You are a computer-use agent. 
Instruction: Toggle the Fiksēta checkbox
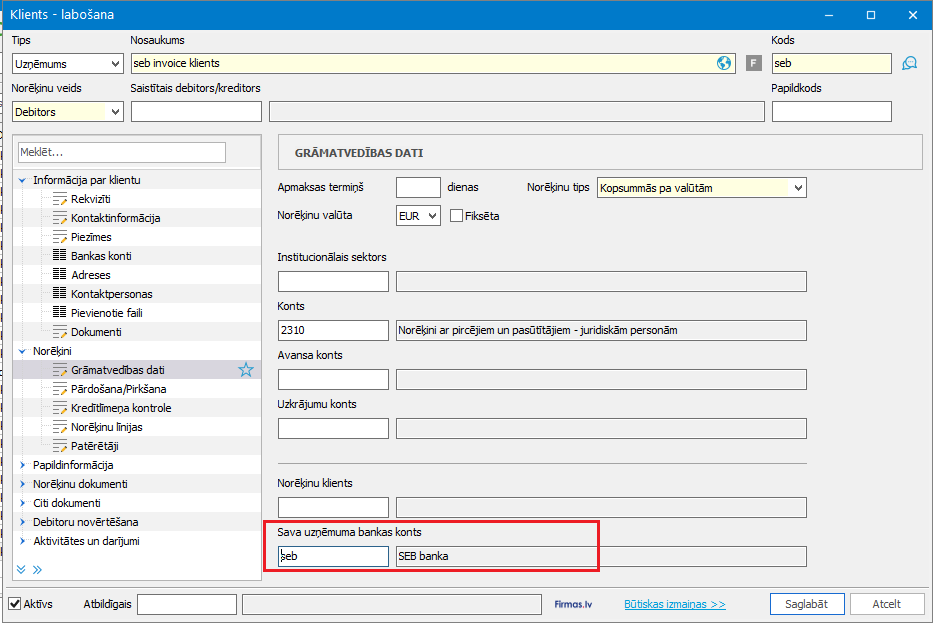[x=456, y=216]
